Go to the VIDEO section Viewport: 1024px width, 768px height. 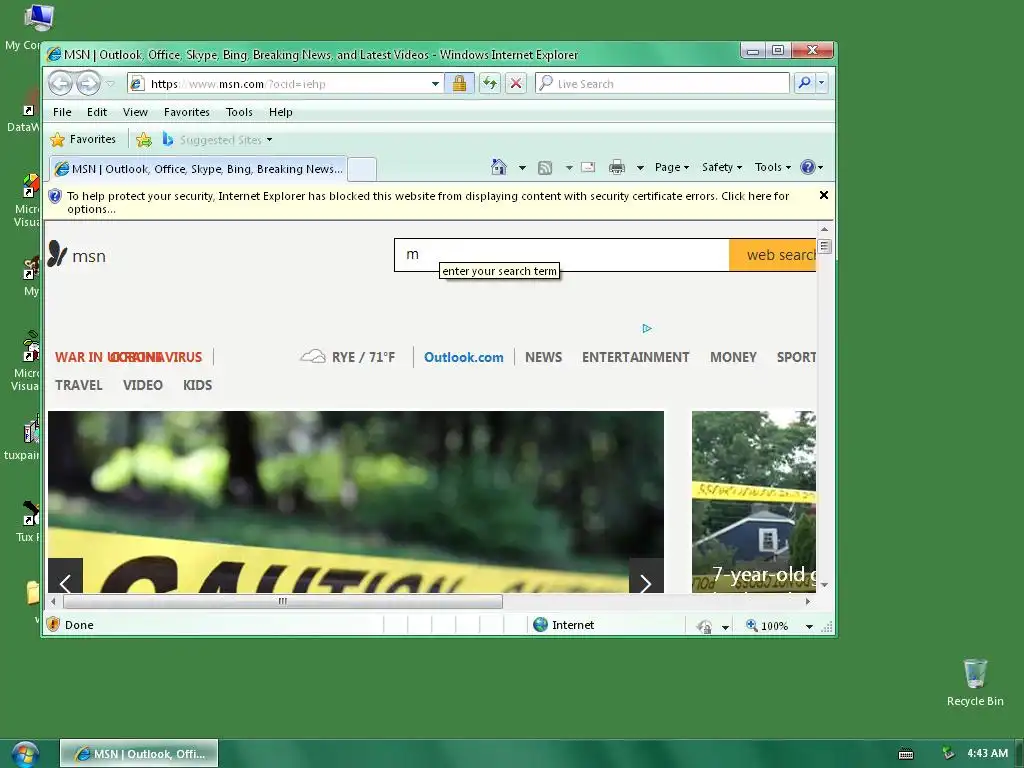(x=142, y=385)
